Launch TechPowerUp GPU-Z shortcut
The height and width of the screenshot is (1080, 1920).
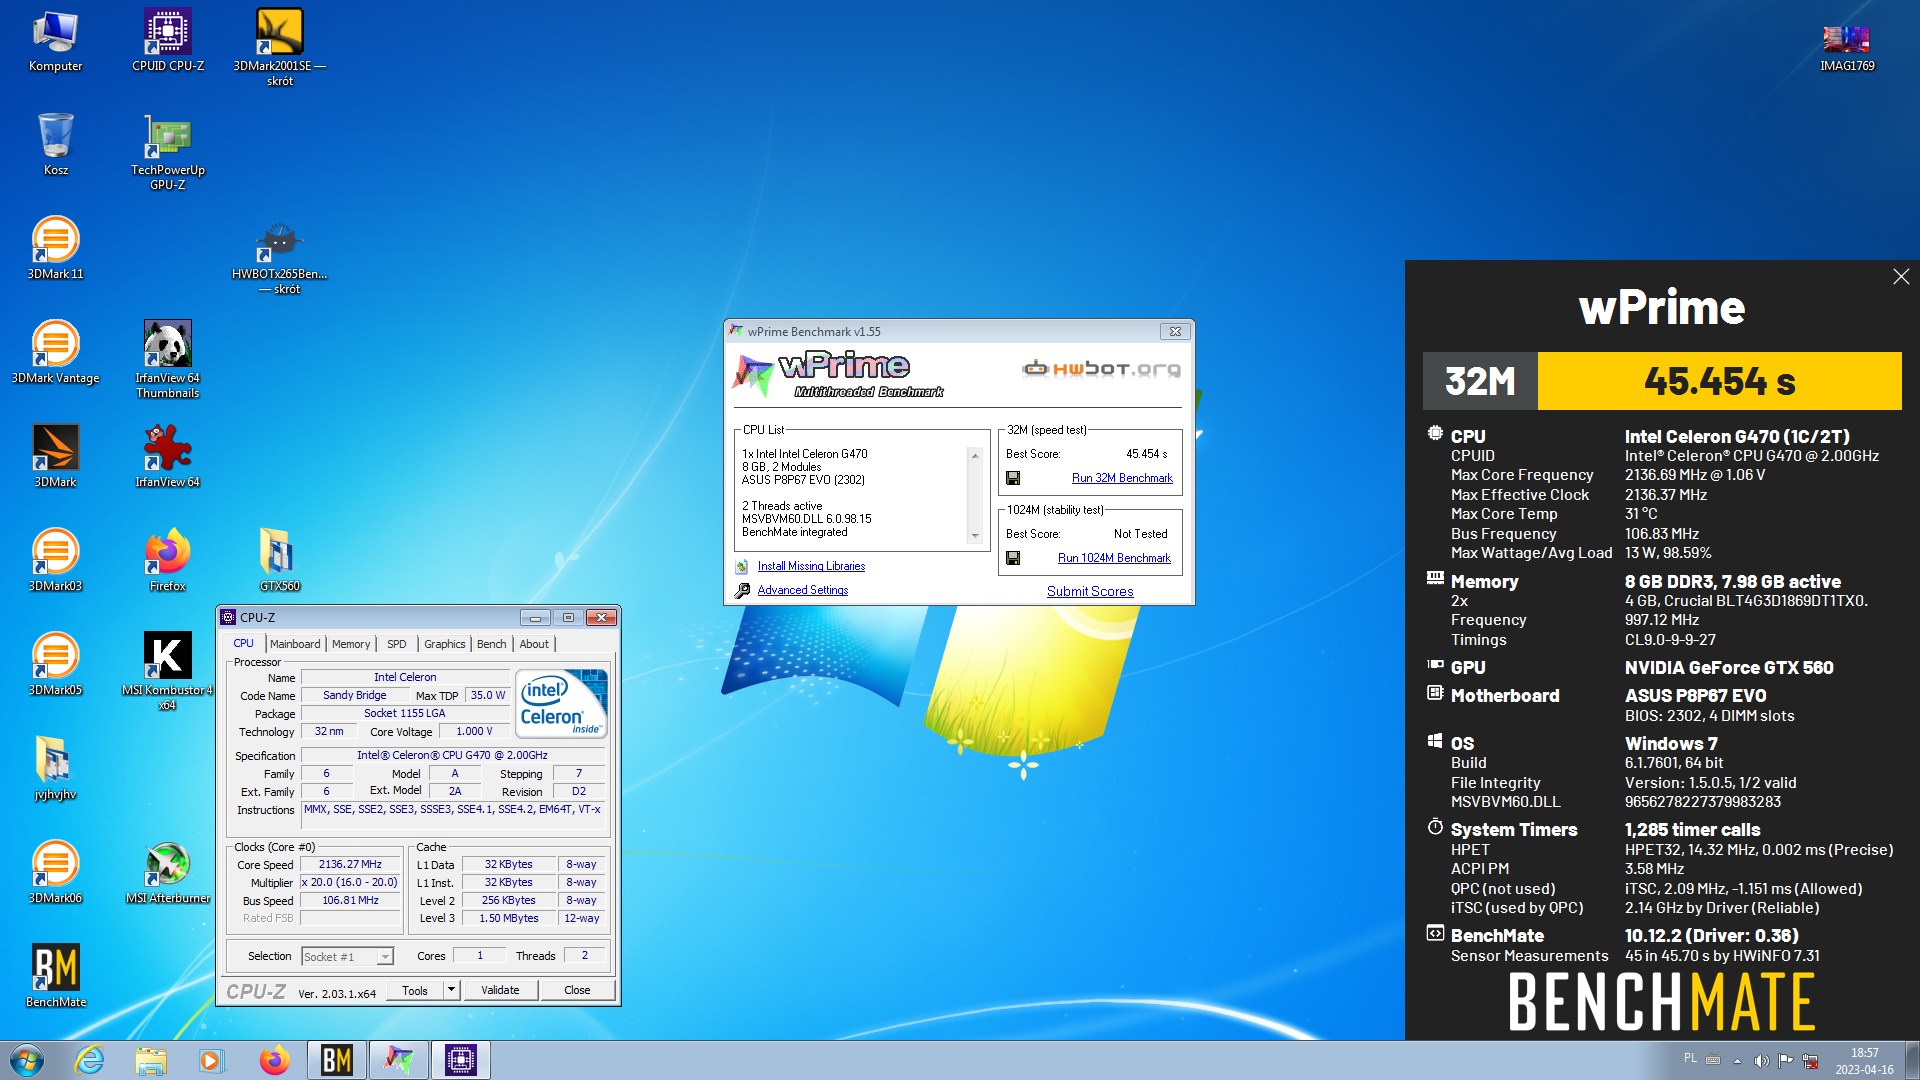[167, 152]
